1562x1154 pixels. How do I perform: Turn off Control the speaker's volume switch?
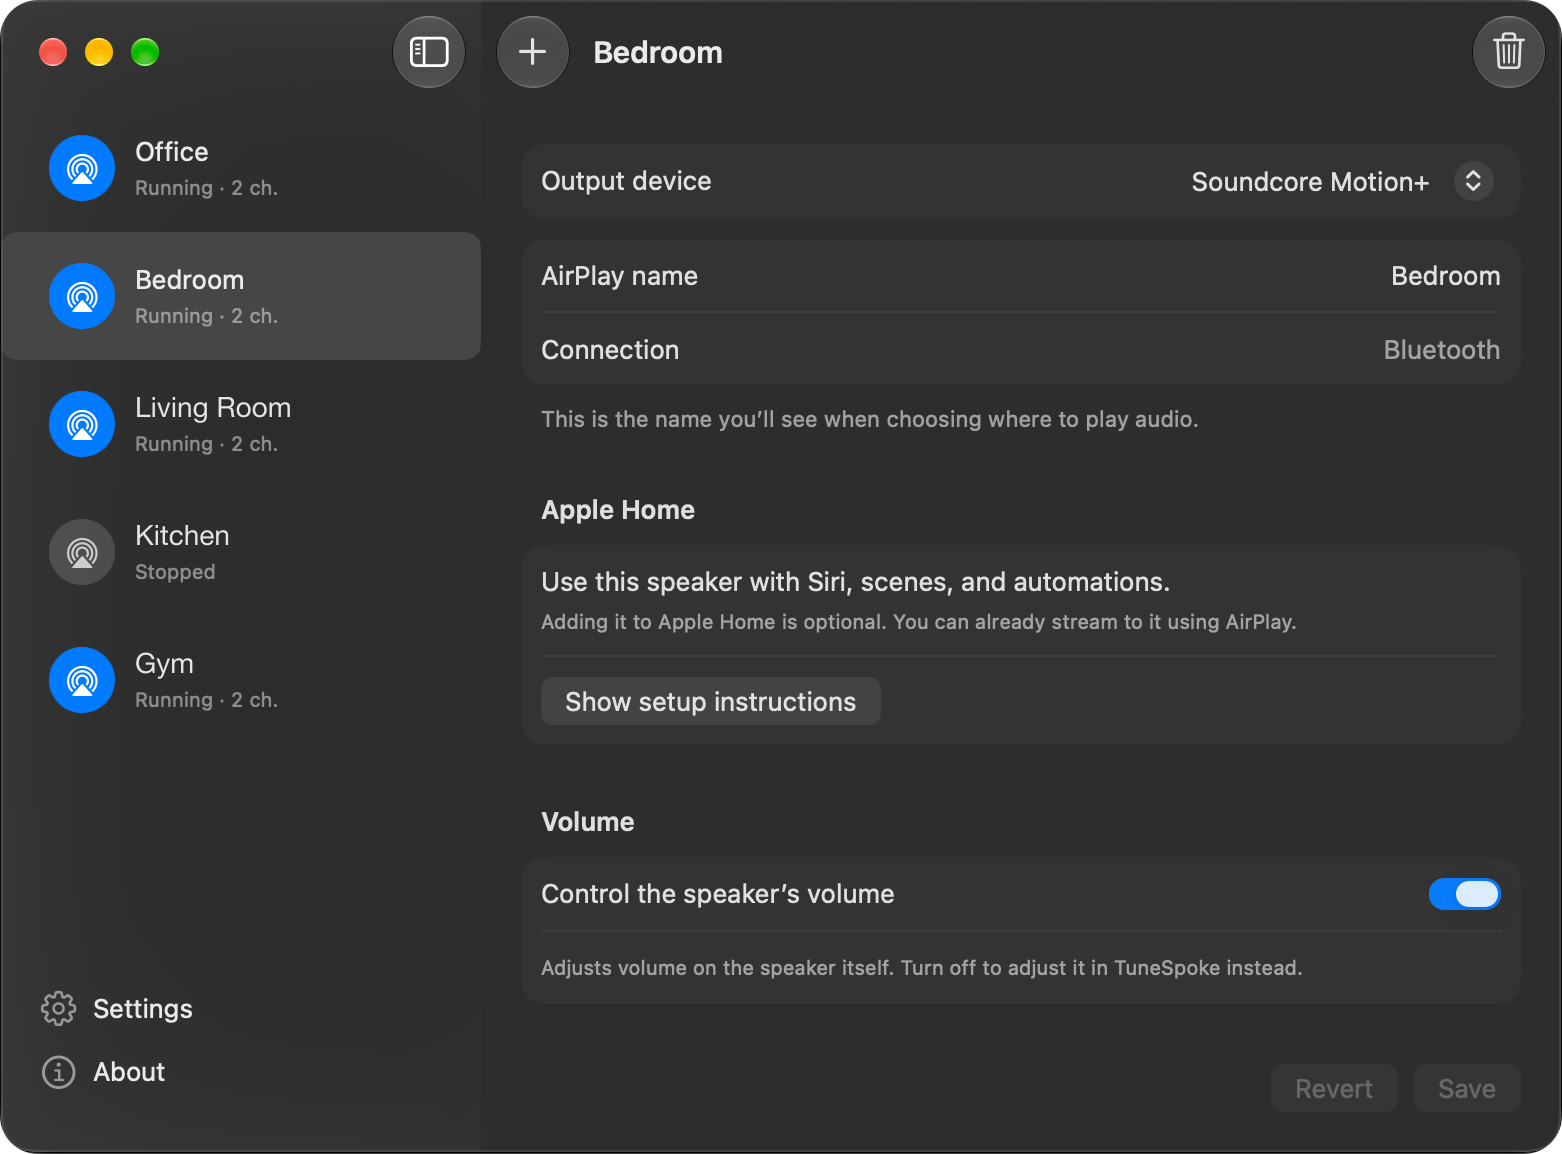pos(1464,894)
